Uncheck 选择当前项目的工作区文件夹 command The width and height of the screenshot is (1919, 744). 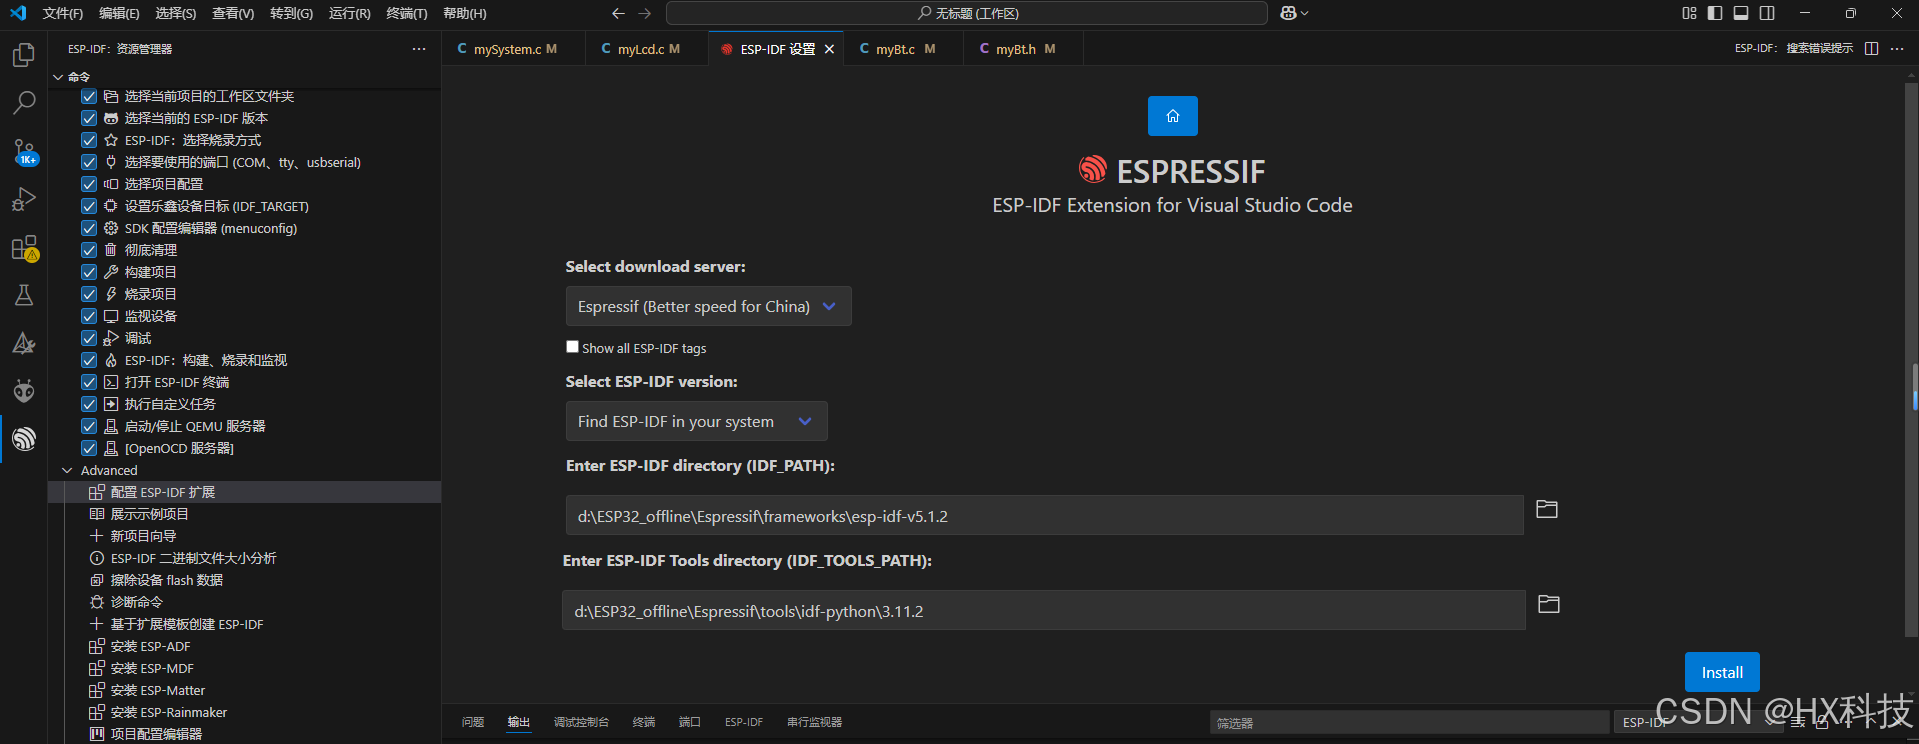coord(89,96)
